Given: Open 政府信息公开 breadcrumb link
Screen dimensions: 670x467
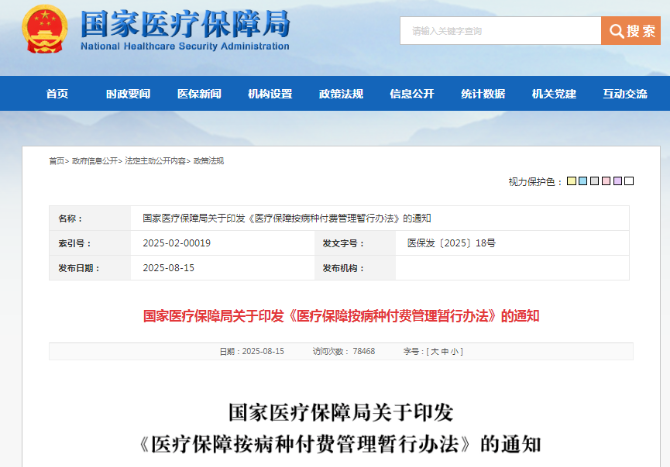Looking at the screenshot, I should [x=94, y=161].
